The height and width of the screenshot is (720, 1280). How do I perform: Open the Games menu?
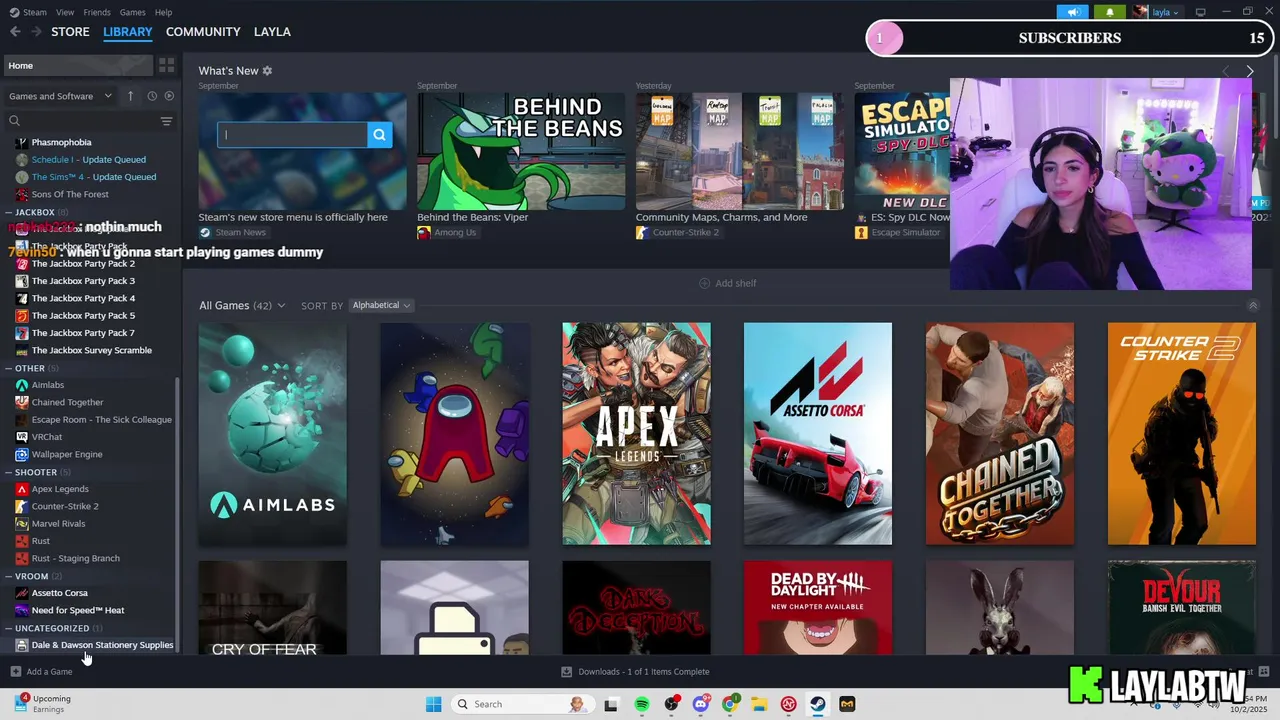(132, 12)
